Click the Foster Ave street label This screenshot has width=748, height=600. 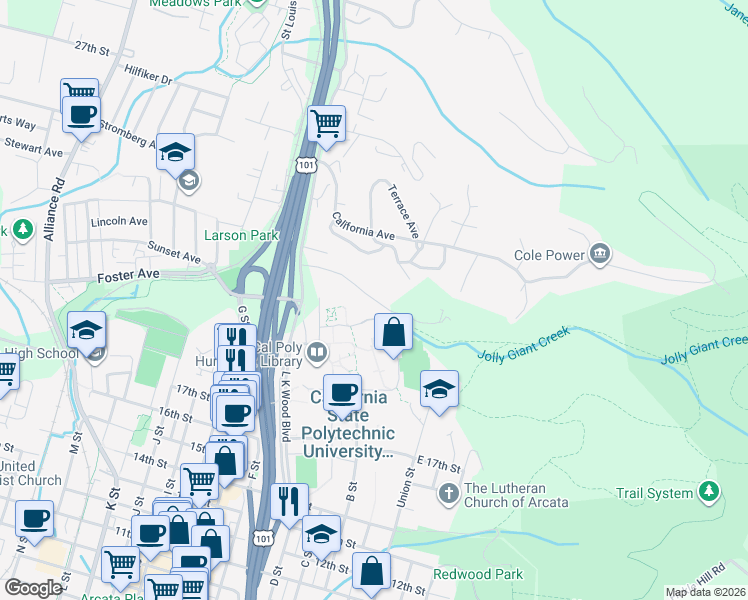(x=128, y=276)
